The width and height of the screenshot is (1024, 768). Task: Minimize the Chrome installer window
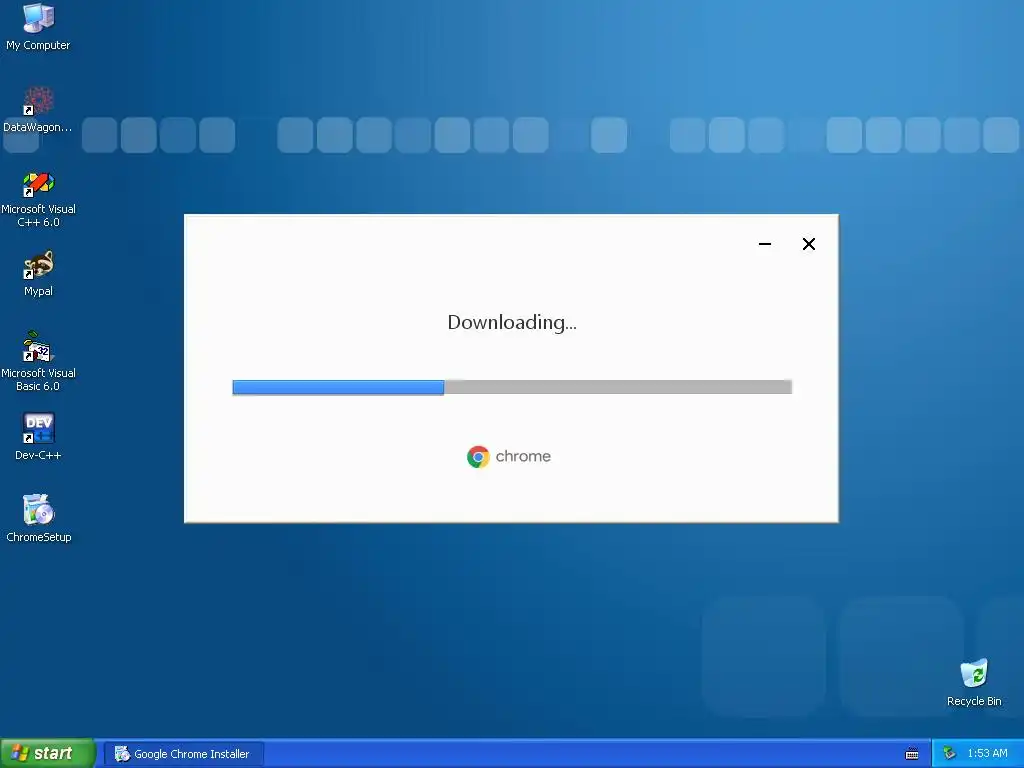[x=765, y=244]
